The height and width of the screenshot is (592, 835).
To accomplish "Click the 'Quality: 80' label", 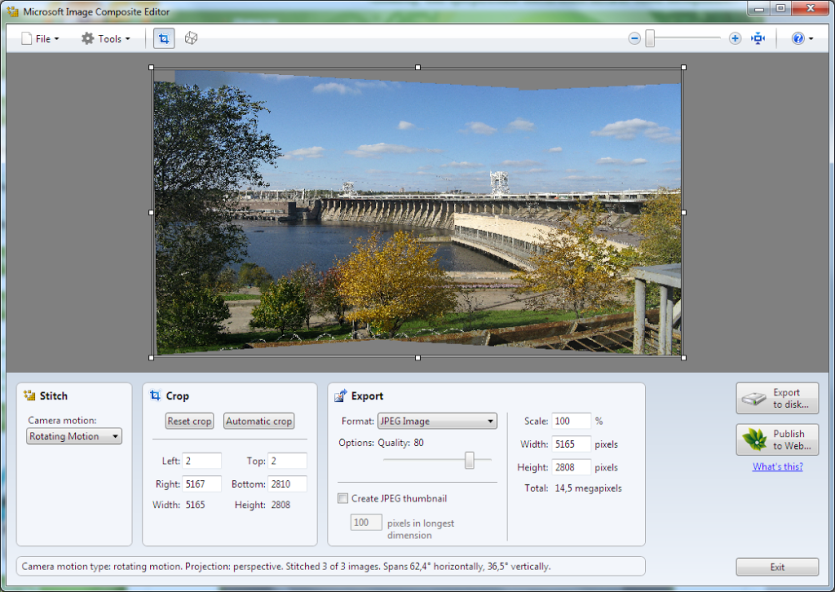I will coord(400,442).
